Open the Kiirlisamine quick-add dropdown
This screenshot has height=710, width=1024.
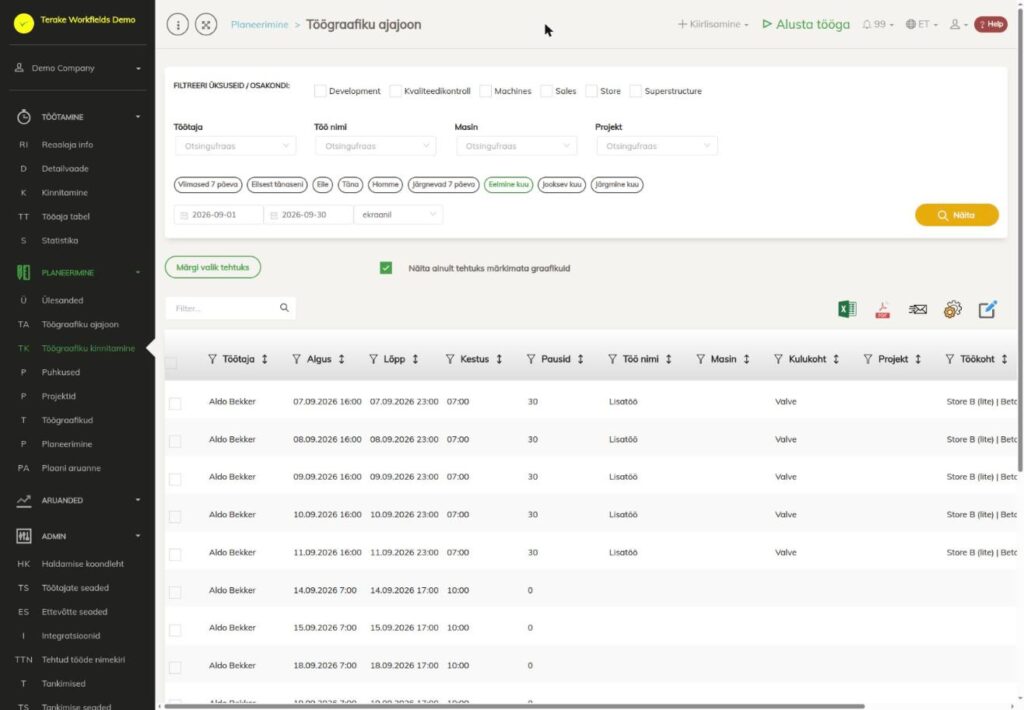(712, 24)
